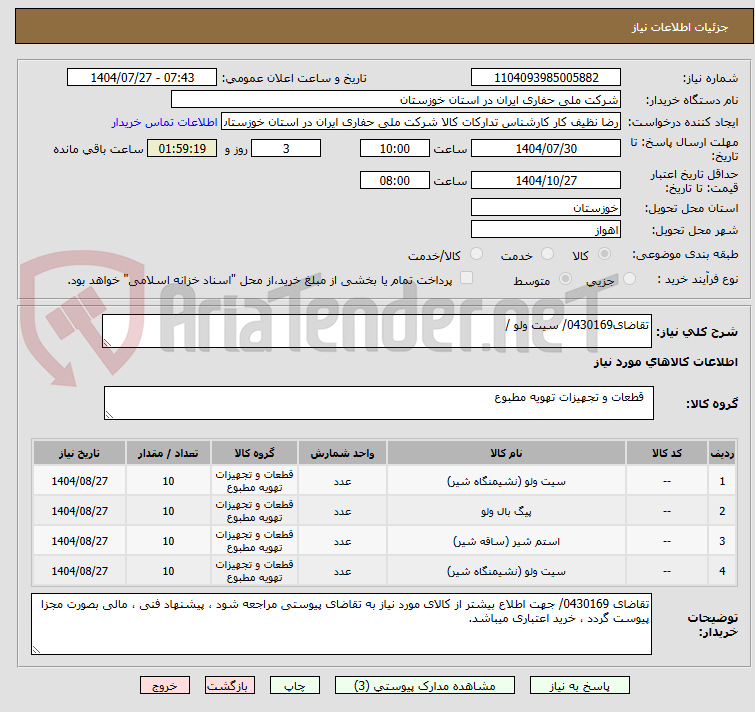755x712 pixels.
Task: Click the quantity 10 in row 2
Action: coord(168,511)
